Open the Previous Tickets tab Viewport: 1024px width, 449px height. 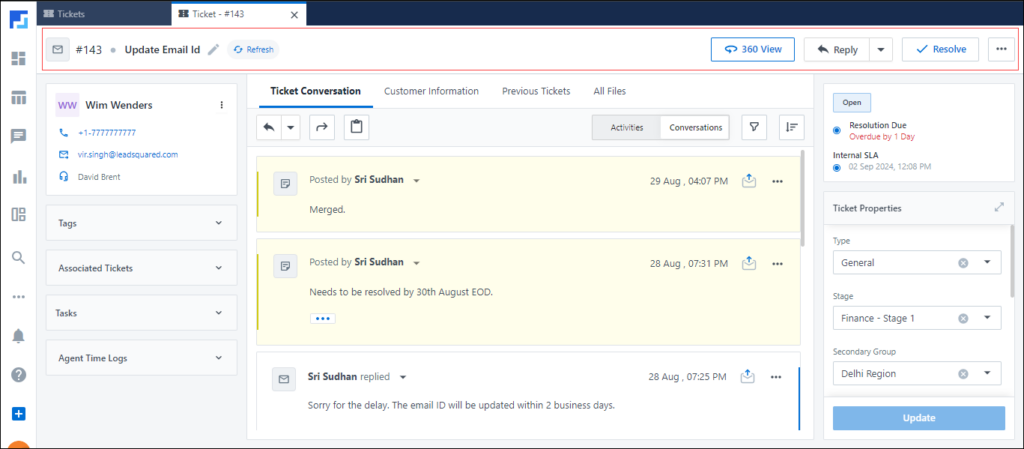pos(536,91)
